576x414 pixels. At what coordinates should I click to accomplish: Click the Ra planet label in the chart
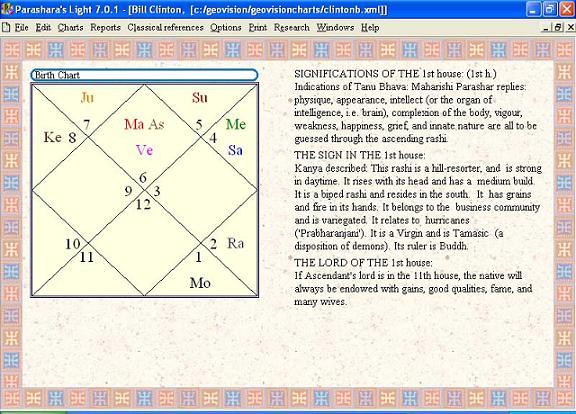[x=235, y=243]
